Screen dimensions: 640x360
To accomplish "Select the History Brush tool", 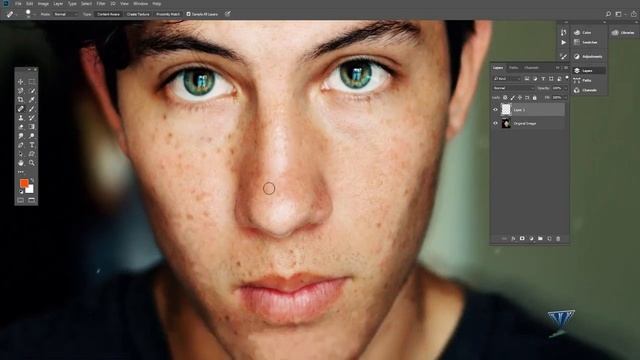I will 32,118.
